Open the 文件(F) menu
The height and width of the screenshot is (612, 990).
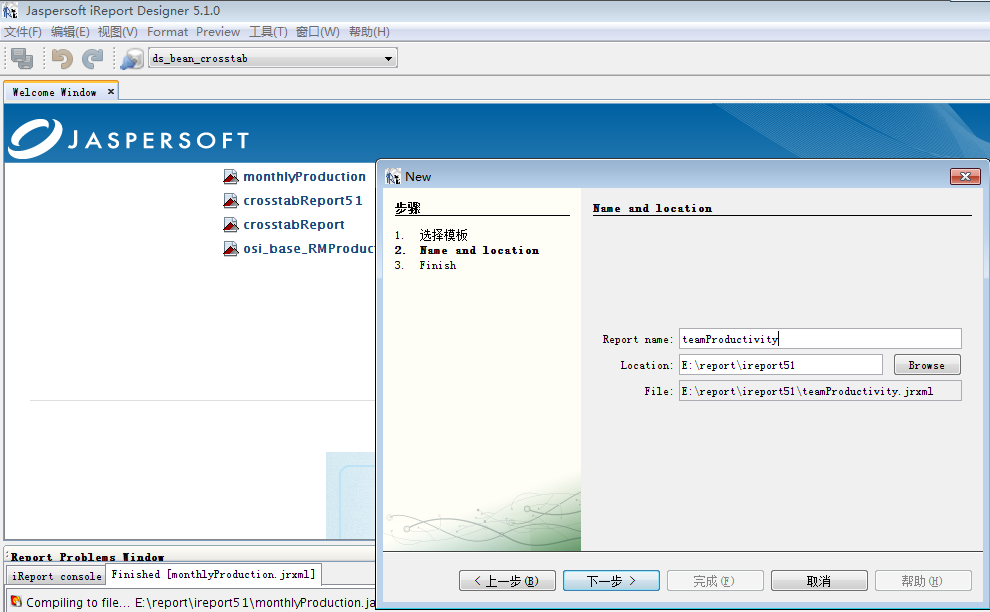[23, 32]
